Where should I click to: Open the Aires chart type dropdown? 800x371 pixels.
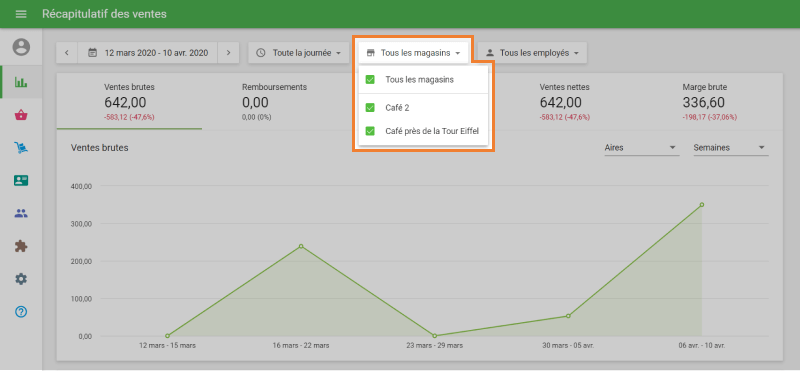[x=641, y=148]
